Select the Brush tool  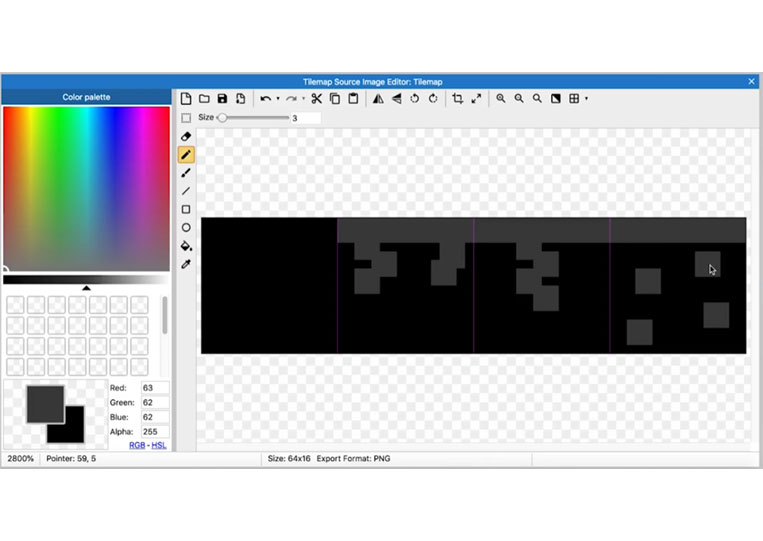point(186,173)
